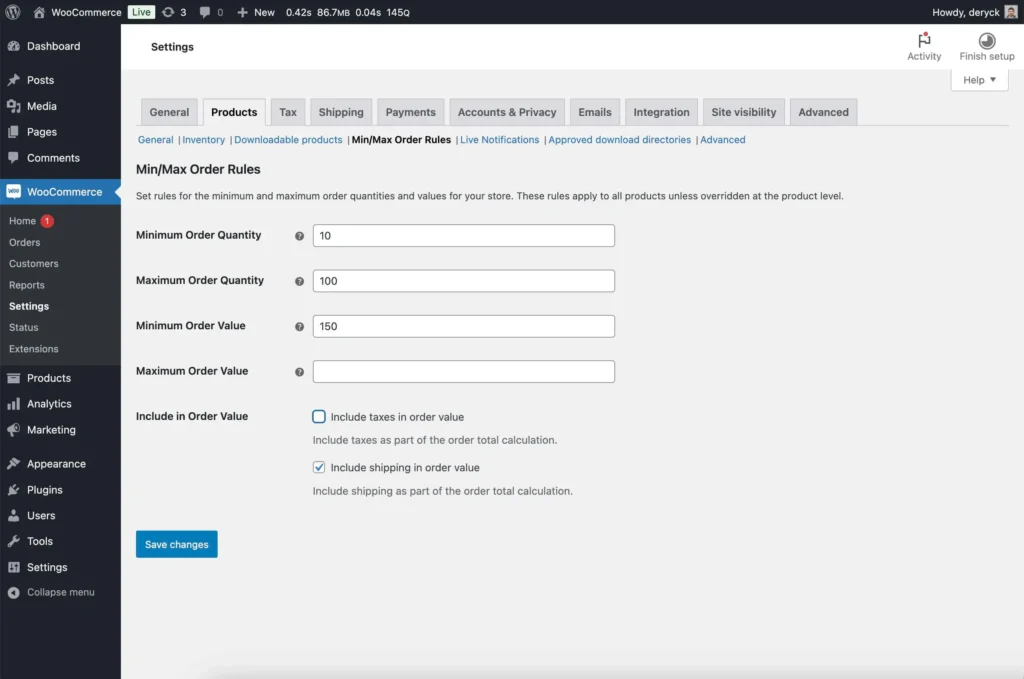Enable Include taxes in order value
The width and height of the screenshot is (1024, 679).
tap(319, 417)
